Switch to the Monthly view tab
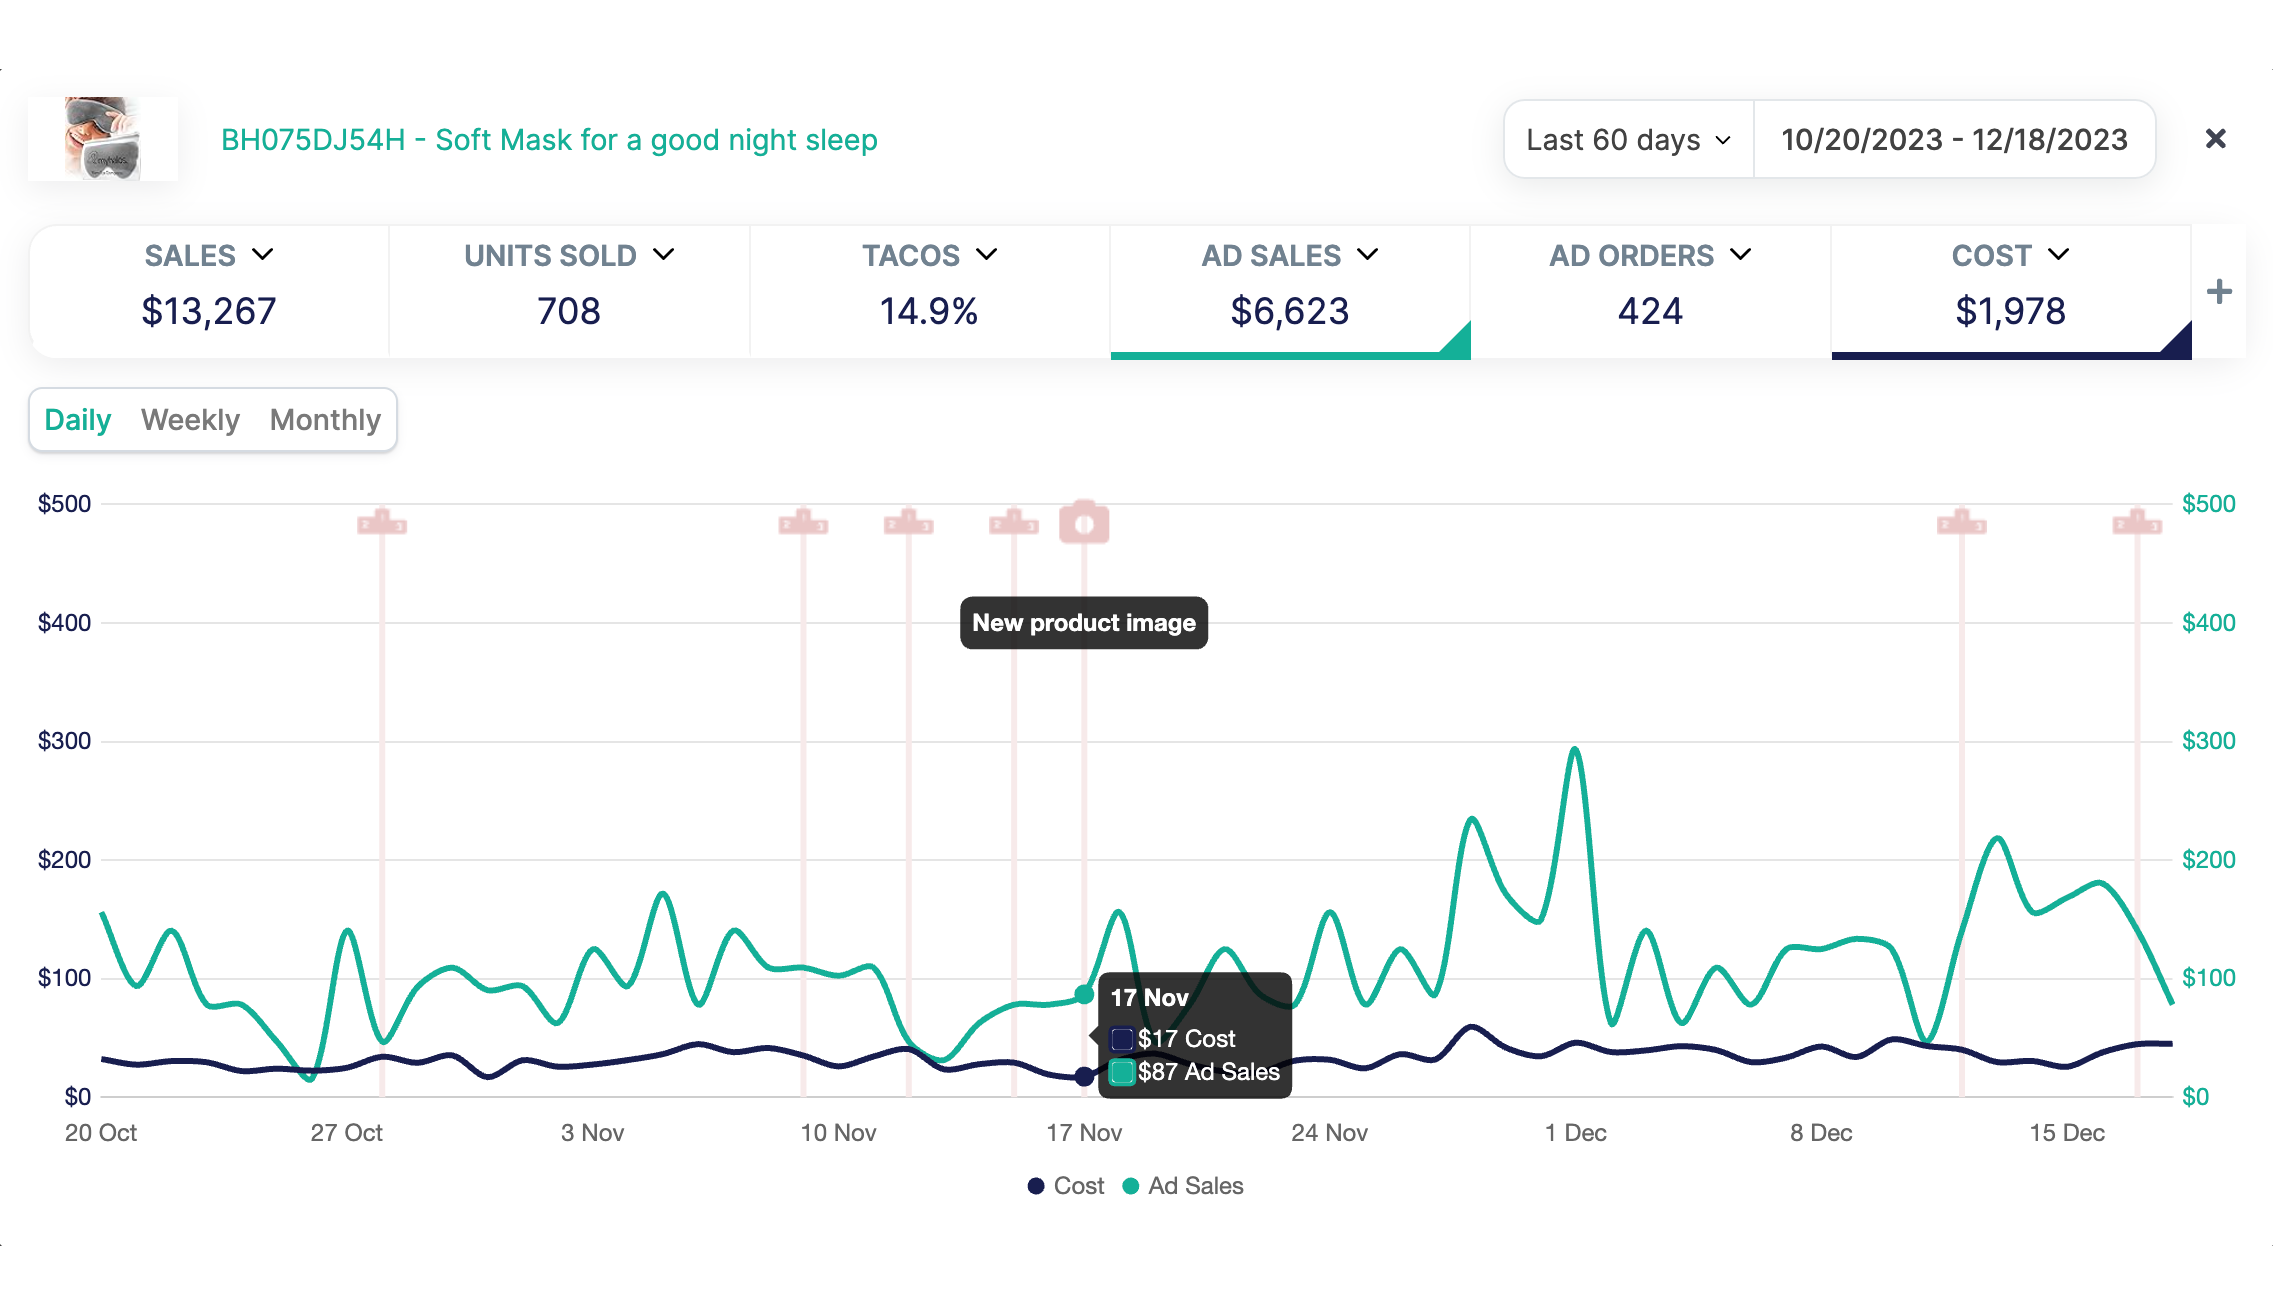Viewport: 2273px width, 1315px height. pos(325,420)
